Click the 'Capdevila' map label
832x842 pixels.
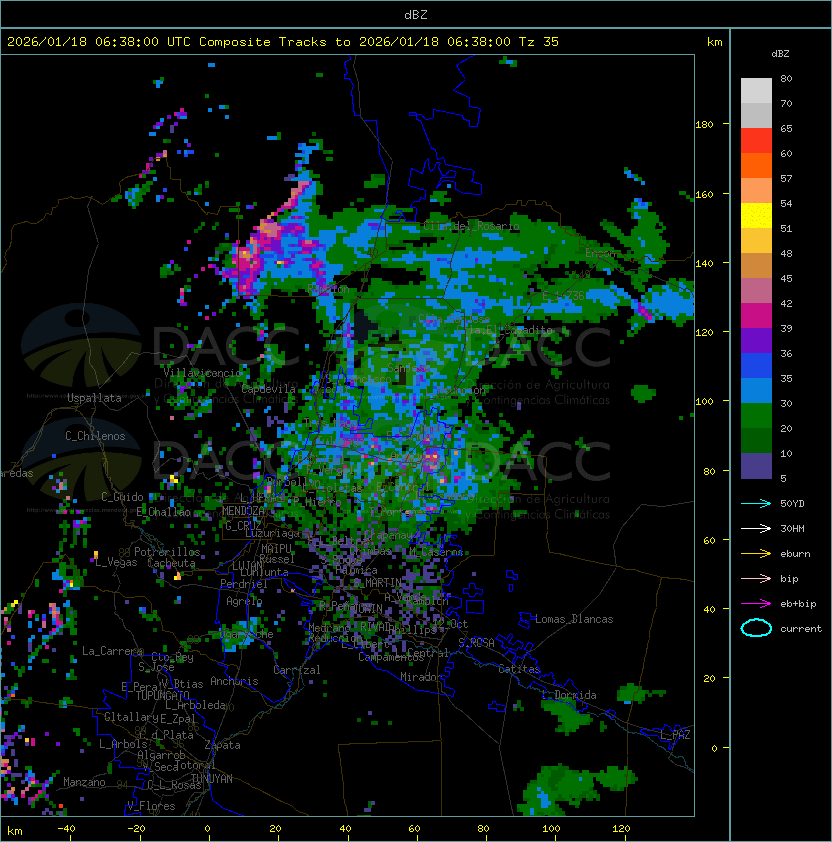pyautogui.click(x=269, y=389)
